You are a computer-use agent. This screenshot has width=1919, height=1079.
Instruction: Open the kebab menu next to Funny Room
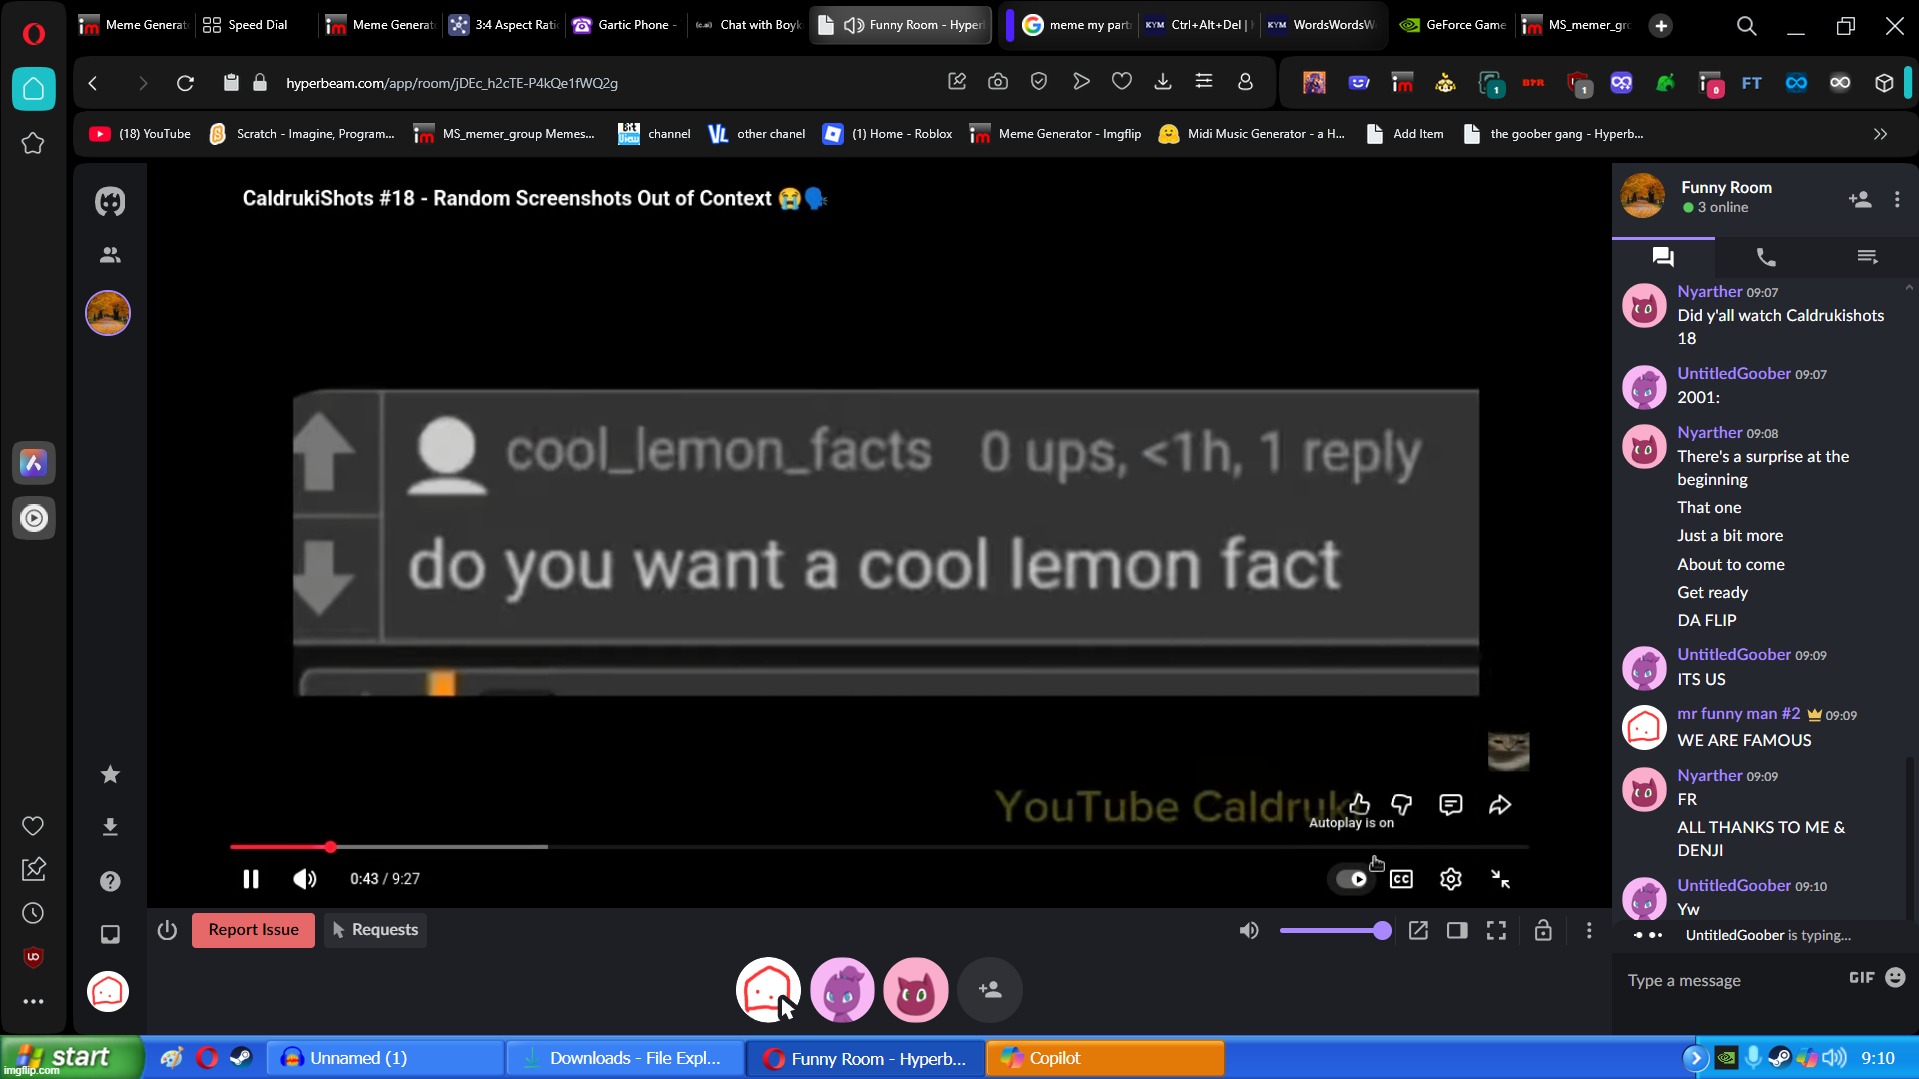tap(1897, 199)
